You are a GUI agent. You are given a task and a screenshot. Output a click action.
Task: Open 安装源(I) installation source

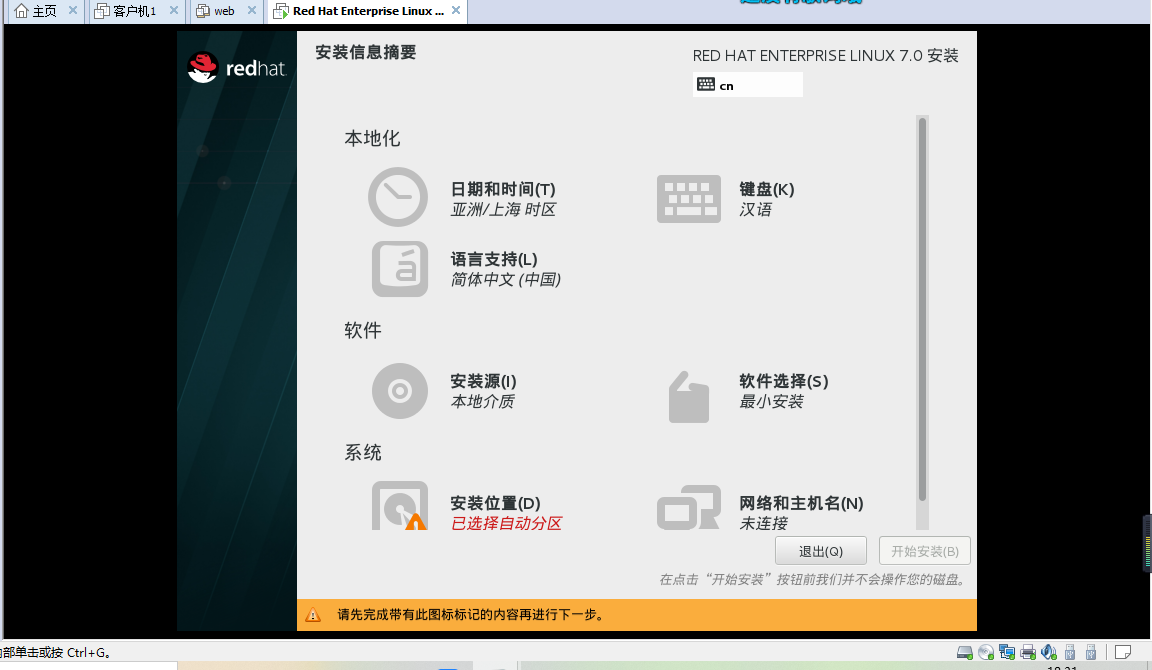tap(483, 381)
